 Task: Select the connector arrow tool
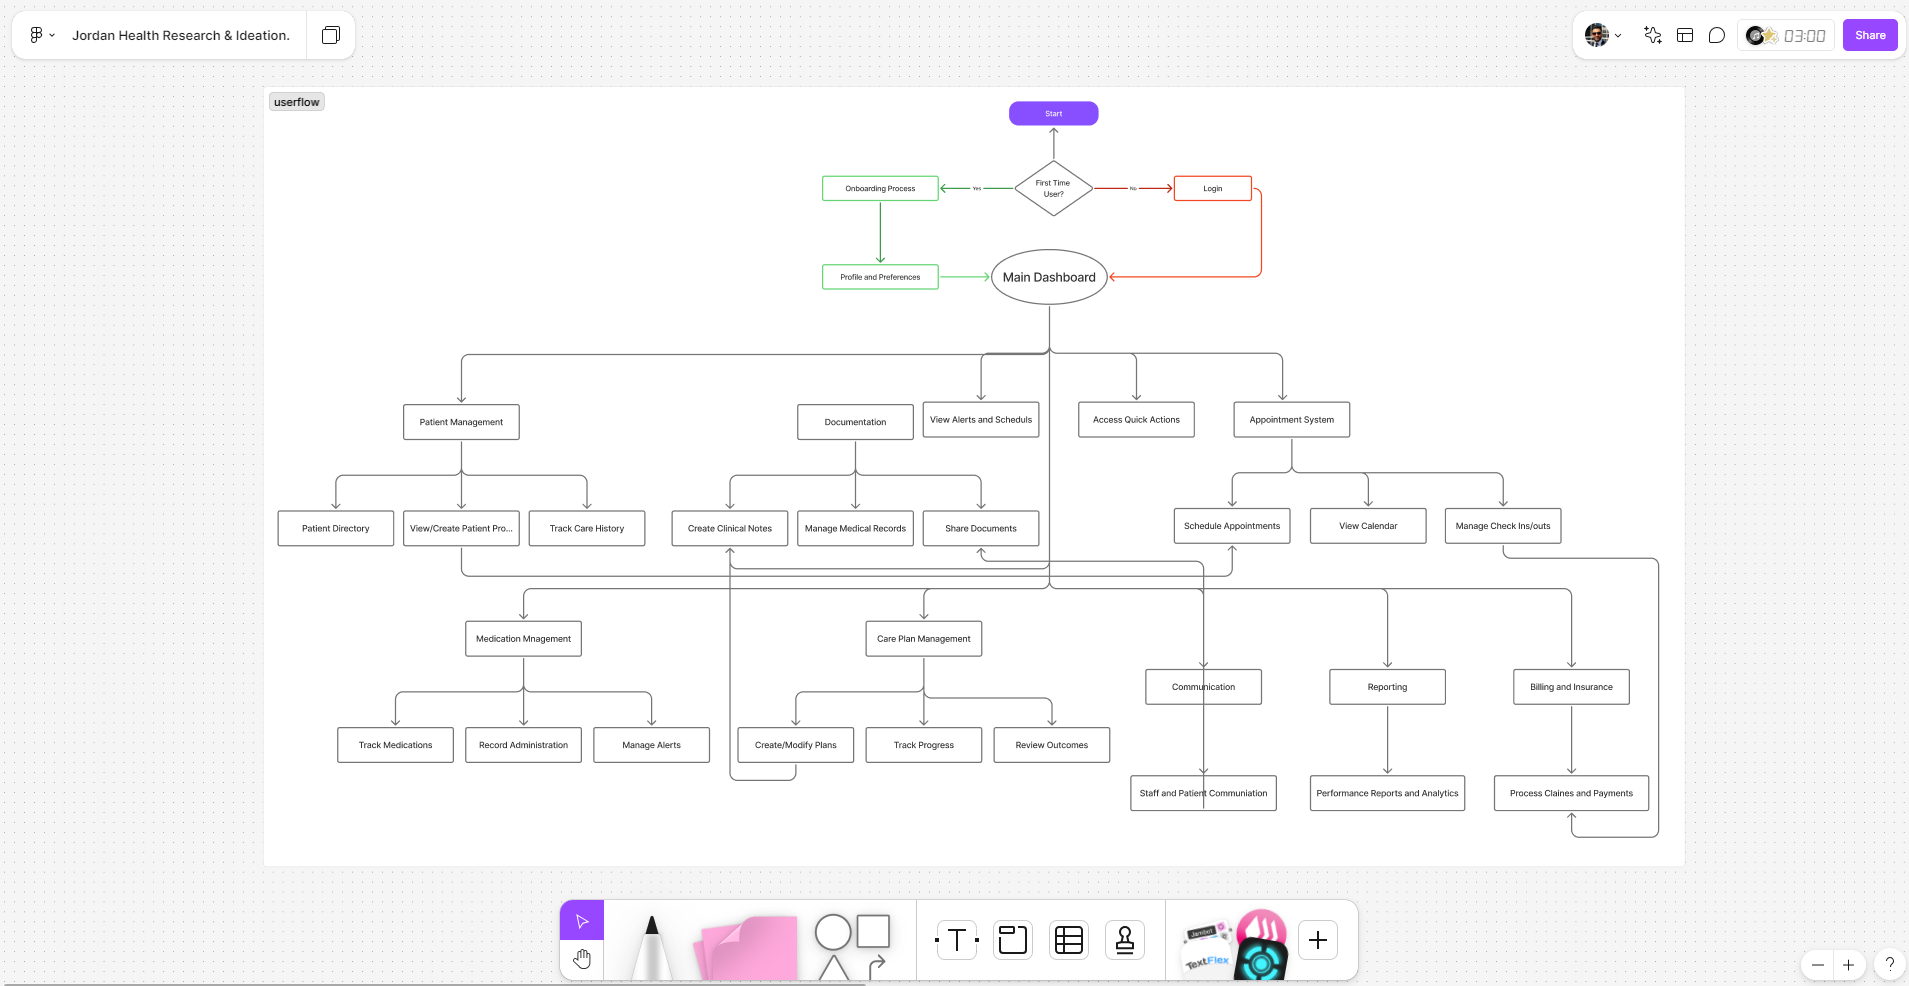877,967
